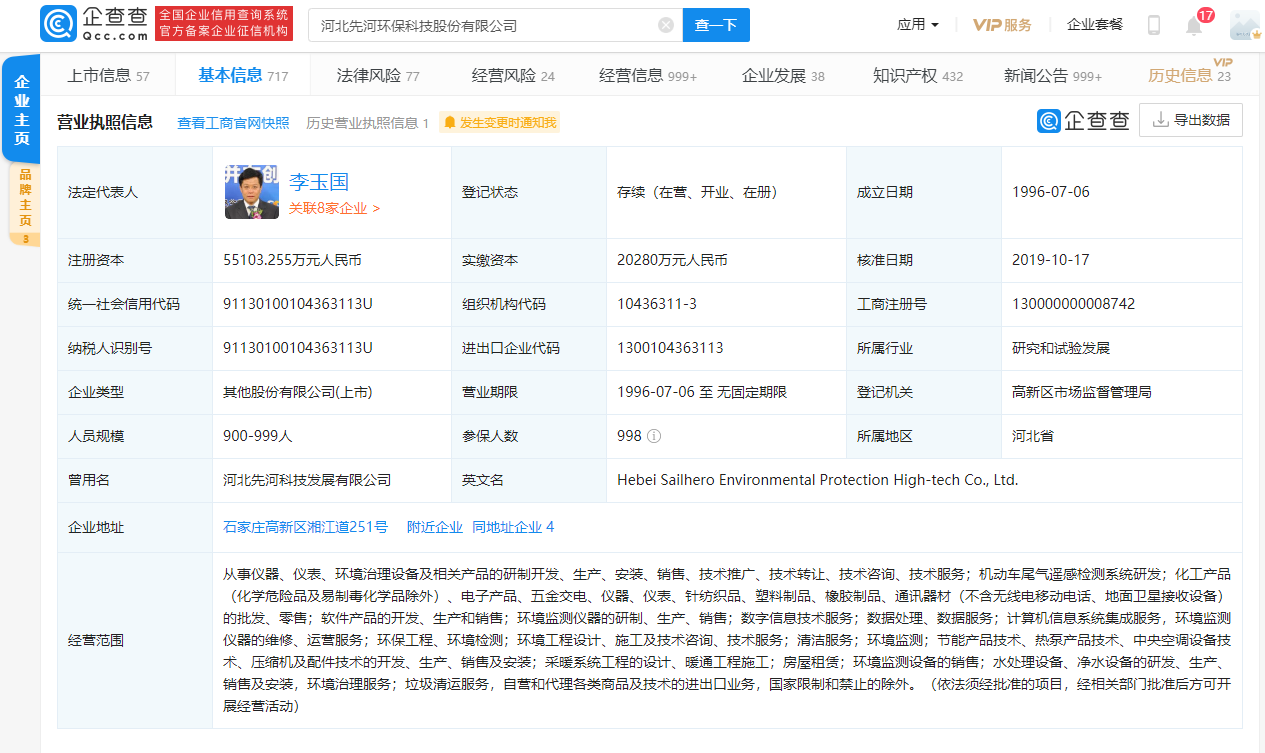Image resolution: width=1265 pixels, height=753 pixels.
Task: Open VIP服务 page
Action: tap(1002, 25)
